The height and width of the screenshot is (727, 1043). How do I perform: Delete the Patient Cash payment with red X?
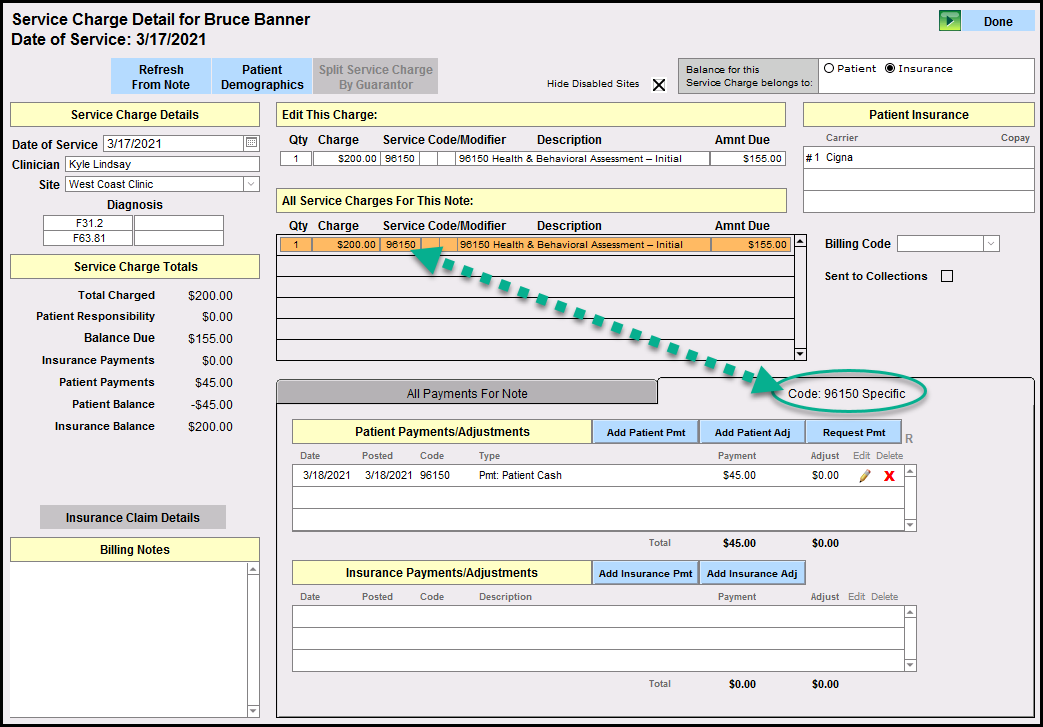[x=888, y=476]
